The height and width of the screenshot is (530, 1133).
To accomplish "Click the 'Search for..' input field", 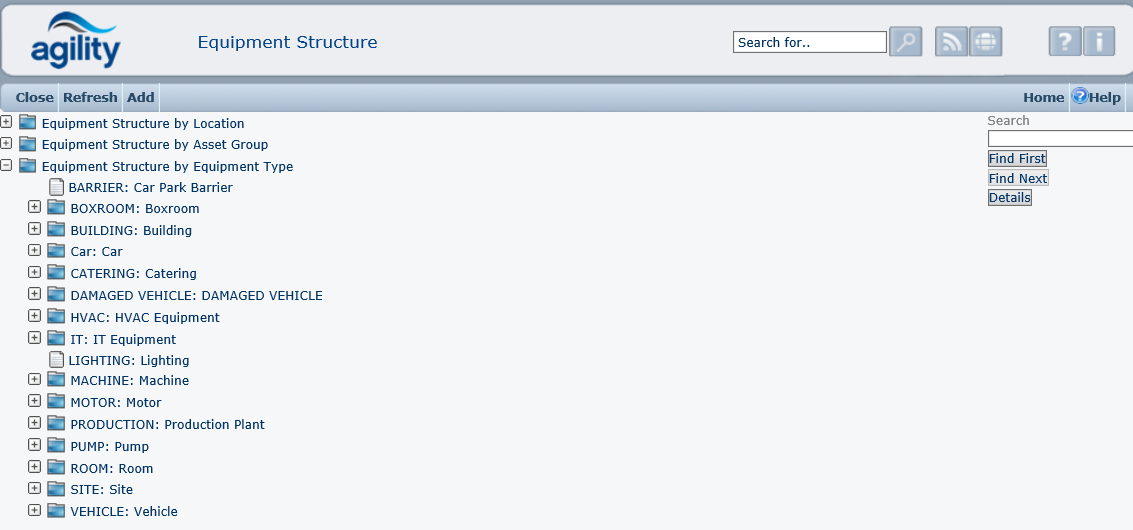I will pos(809,42).
